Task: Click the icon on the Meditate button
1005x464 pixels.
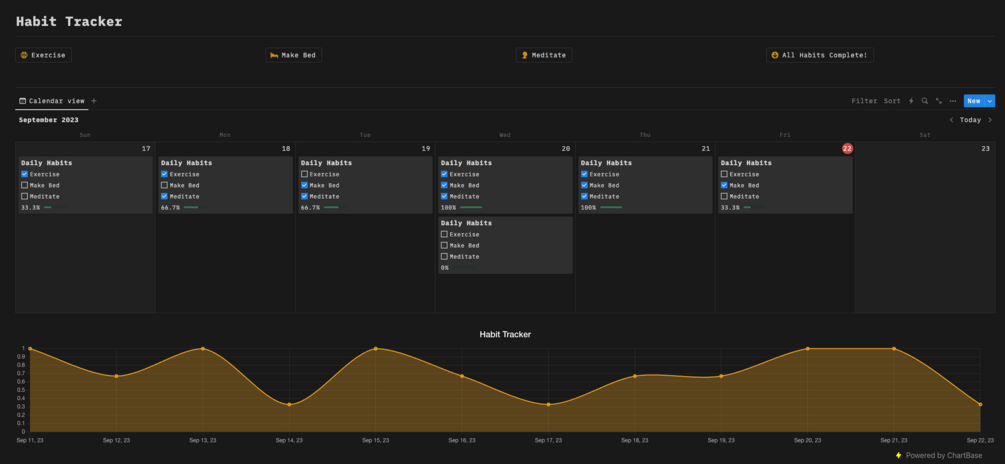Action: pyautogui.click(x=525, y=55)
